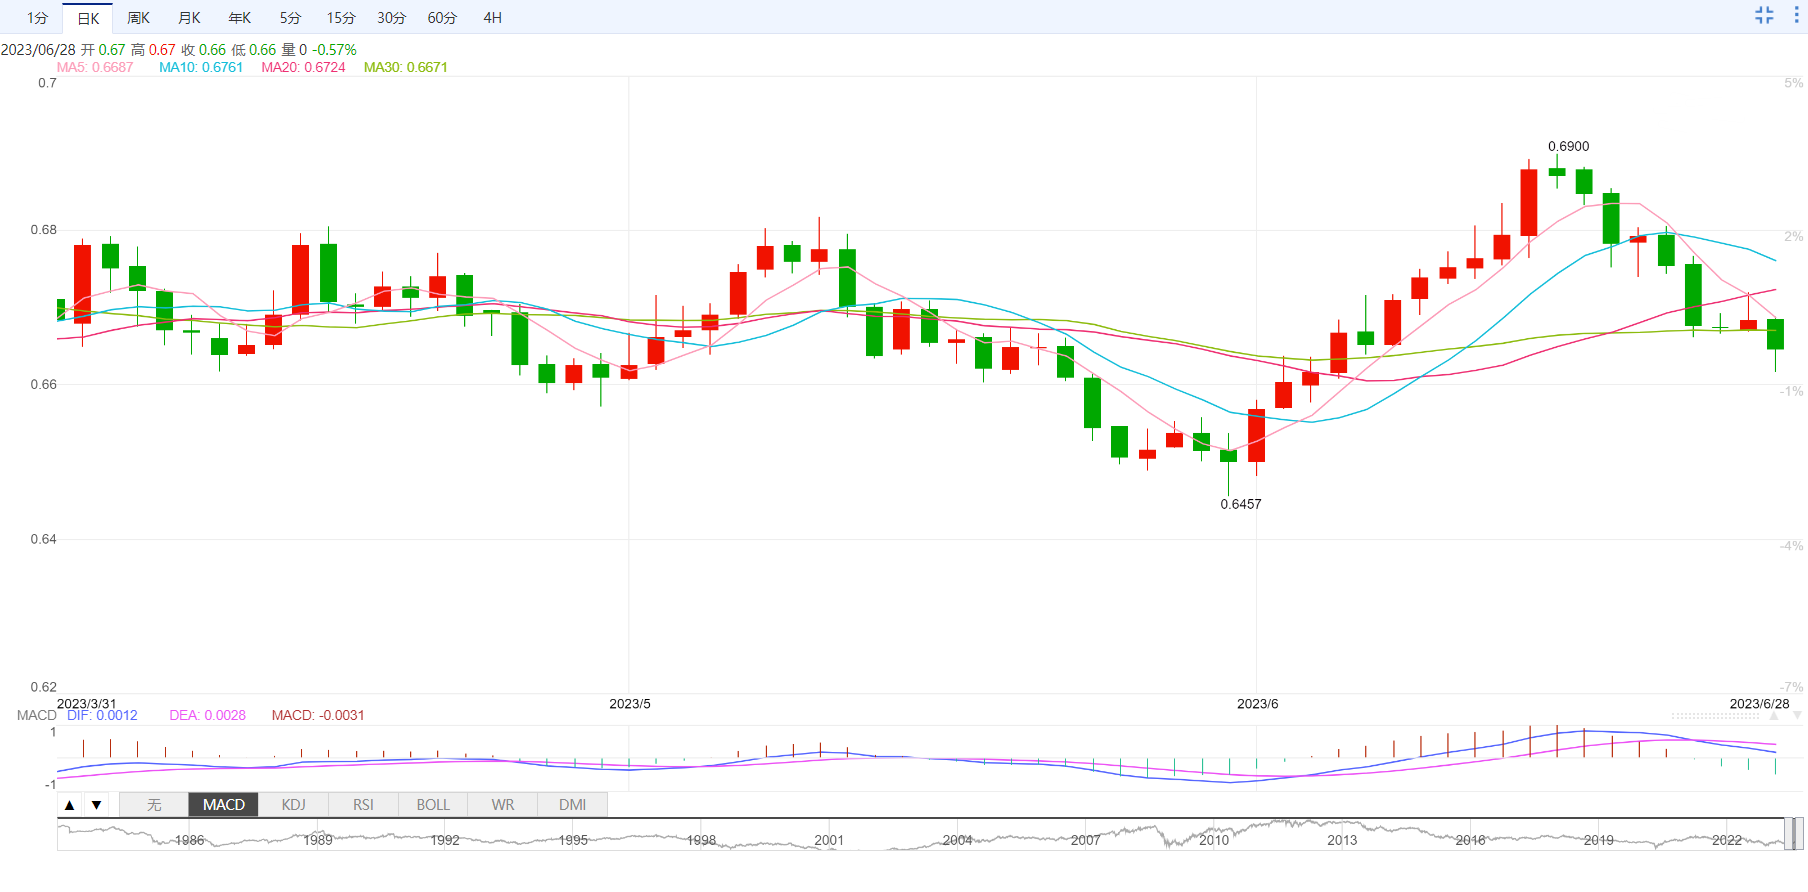The image size is (1808, 892).
Task: Select the 周K weekly candlestick tab
Action: (x=138, y=18)
